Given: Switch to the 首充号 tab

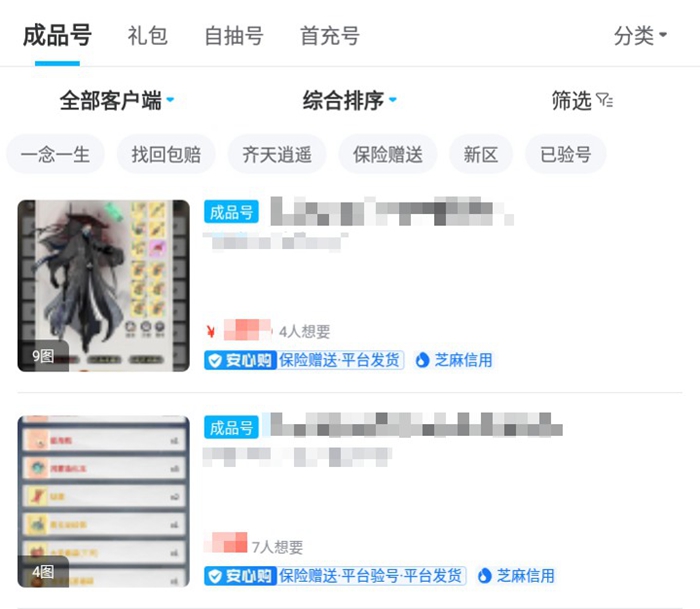Looking at the screenshot, I should (x=329, y=36).
